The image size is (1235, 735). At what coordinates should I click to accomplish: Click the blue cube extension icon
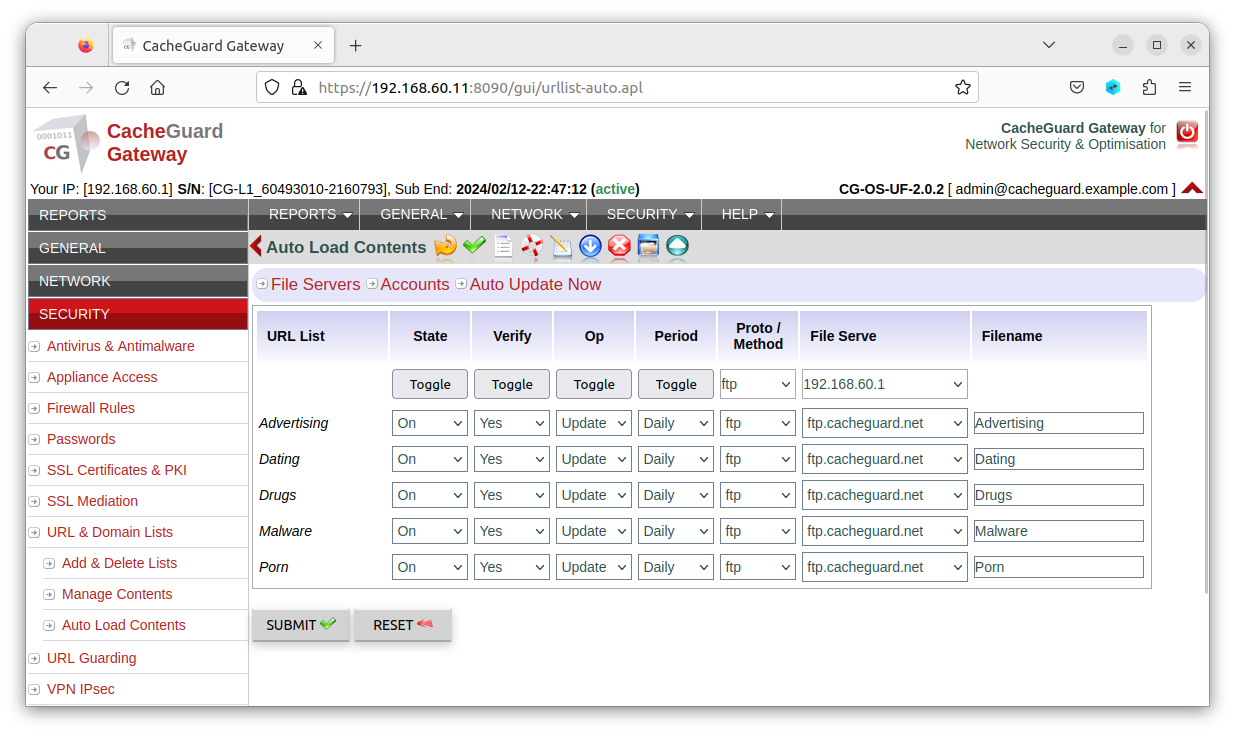coord(1113,87)
